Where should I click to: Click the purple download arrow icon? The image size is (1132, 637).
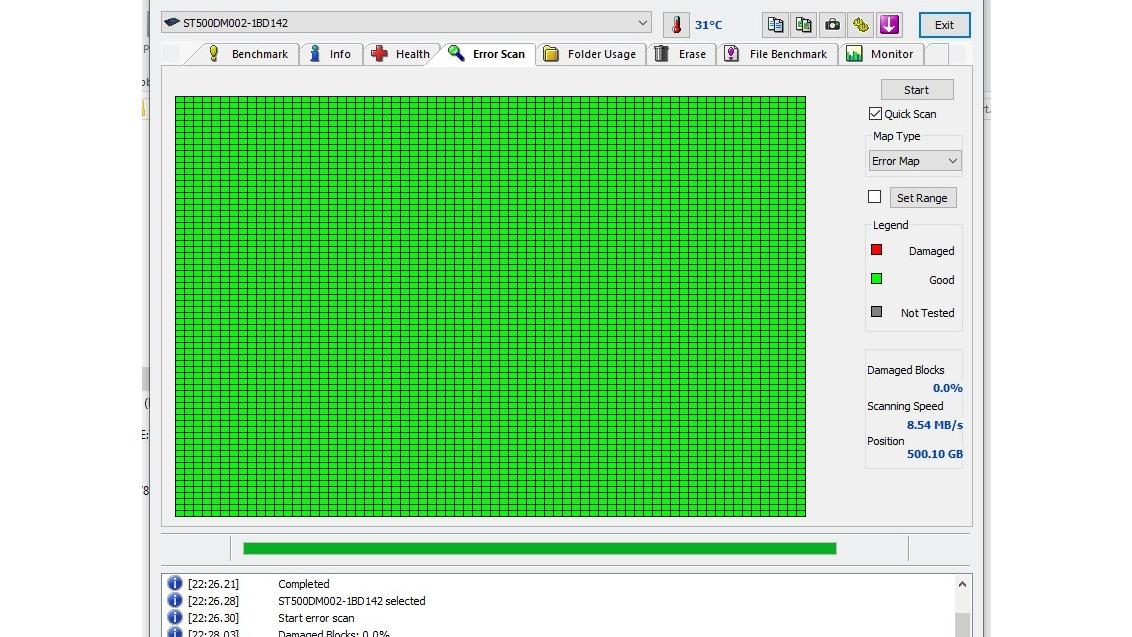[889, 25]
